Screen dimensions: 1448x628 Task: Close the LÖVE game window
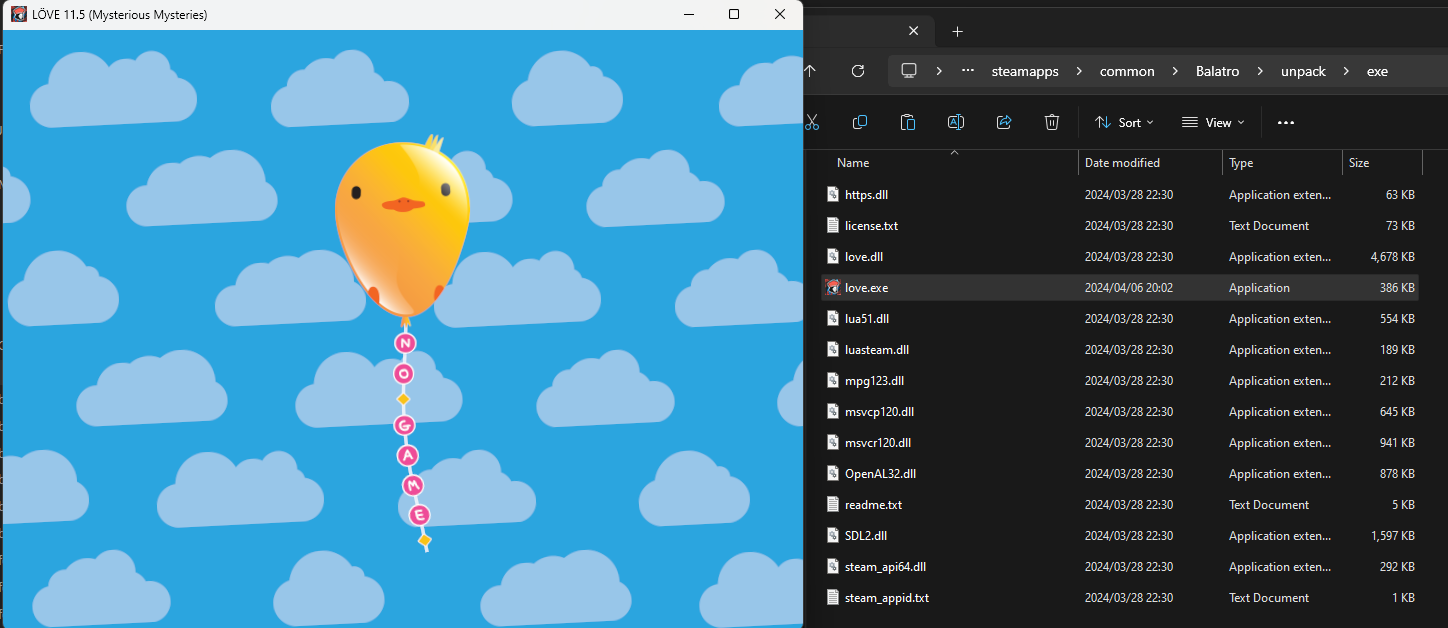(780, 14)
